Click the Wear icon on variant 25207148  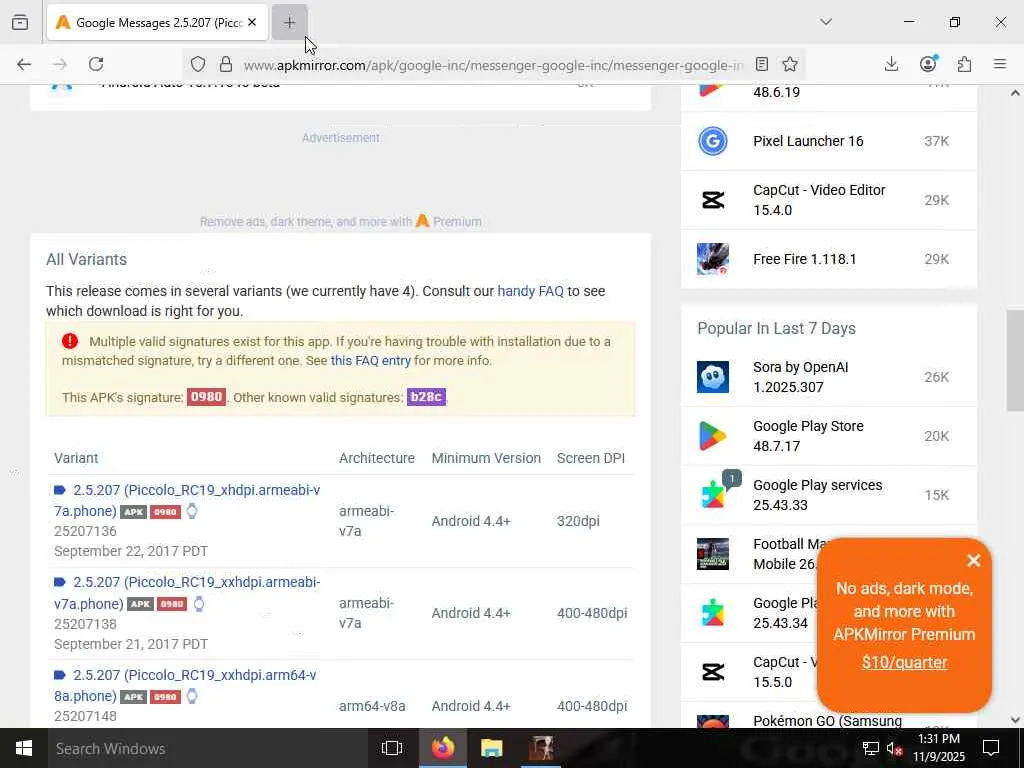(192, 696)
